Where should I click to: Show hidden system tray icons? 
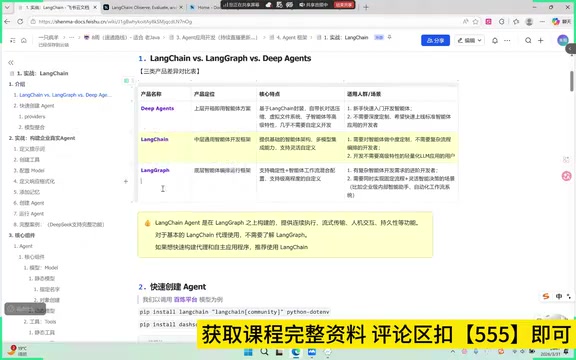point(453,352)
